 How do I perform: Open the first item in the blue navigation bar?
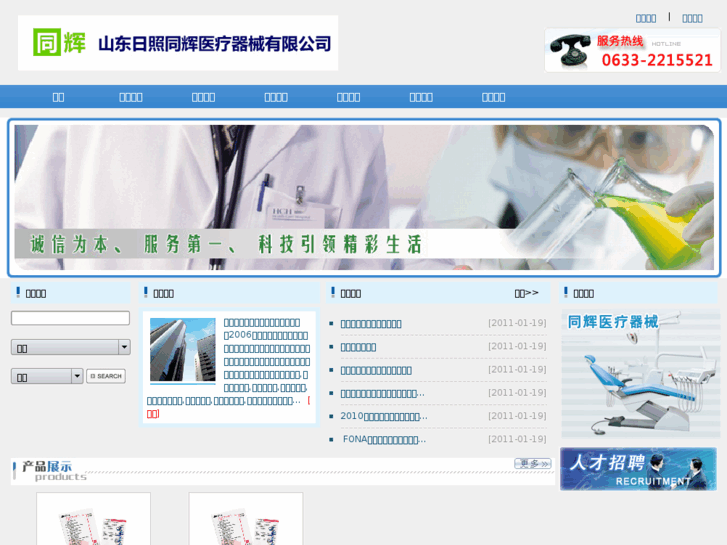tap(58, 97)
